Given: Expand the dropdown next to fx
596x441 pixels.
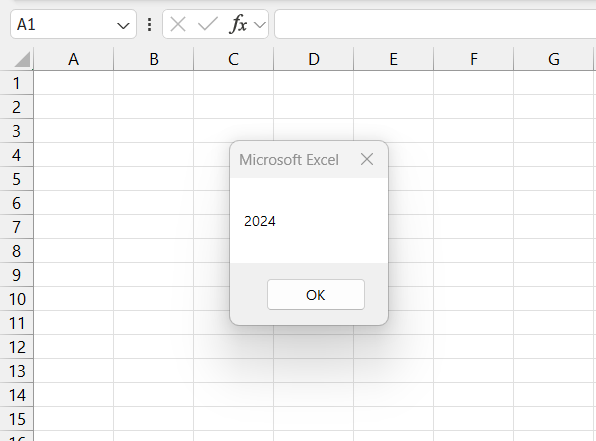Looking at the screenshot, I should 260,25.
